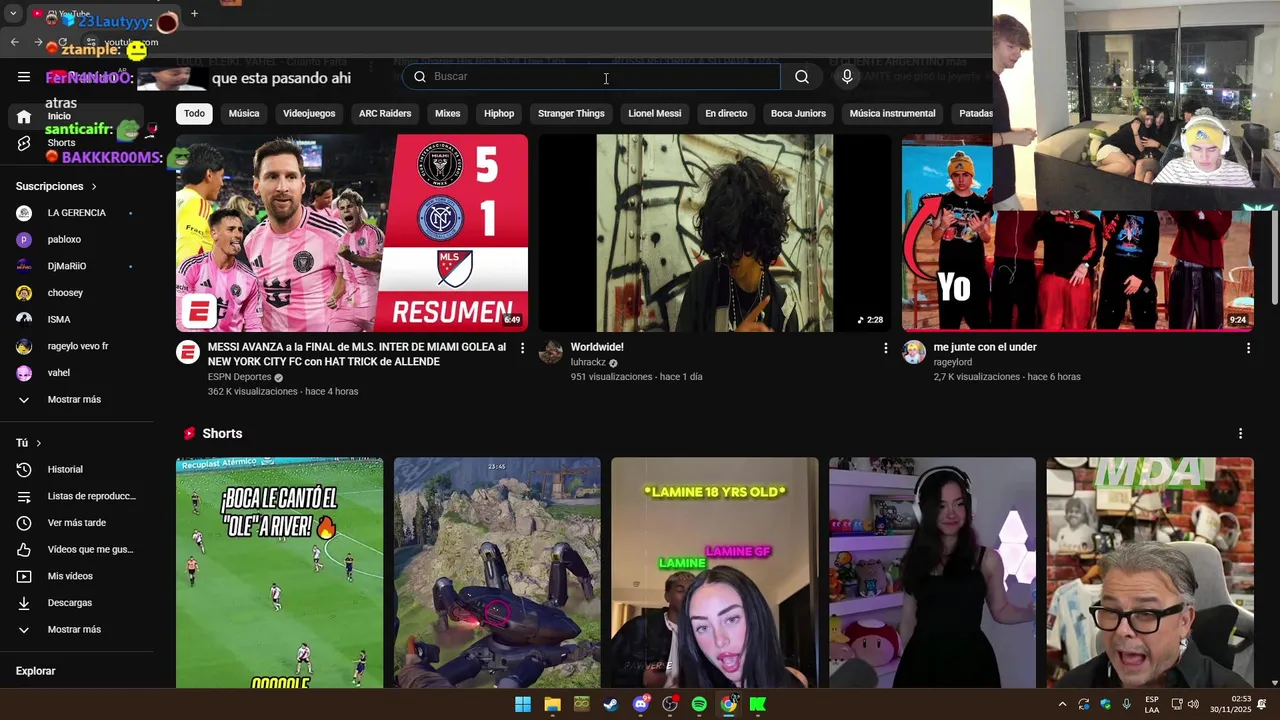1280x720 pixels.
Task: Open the taskbar volume control
Action: 1193,705
